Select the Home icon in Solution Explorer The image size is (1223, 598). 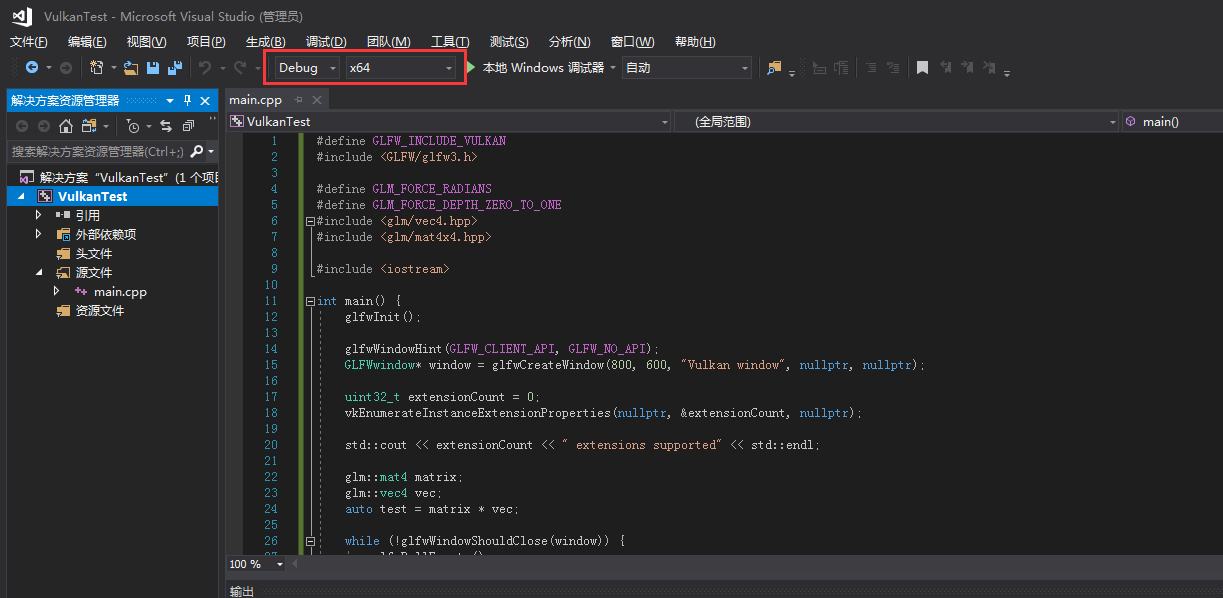click(66, 128)
